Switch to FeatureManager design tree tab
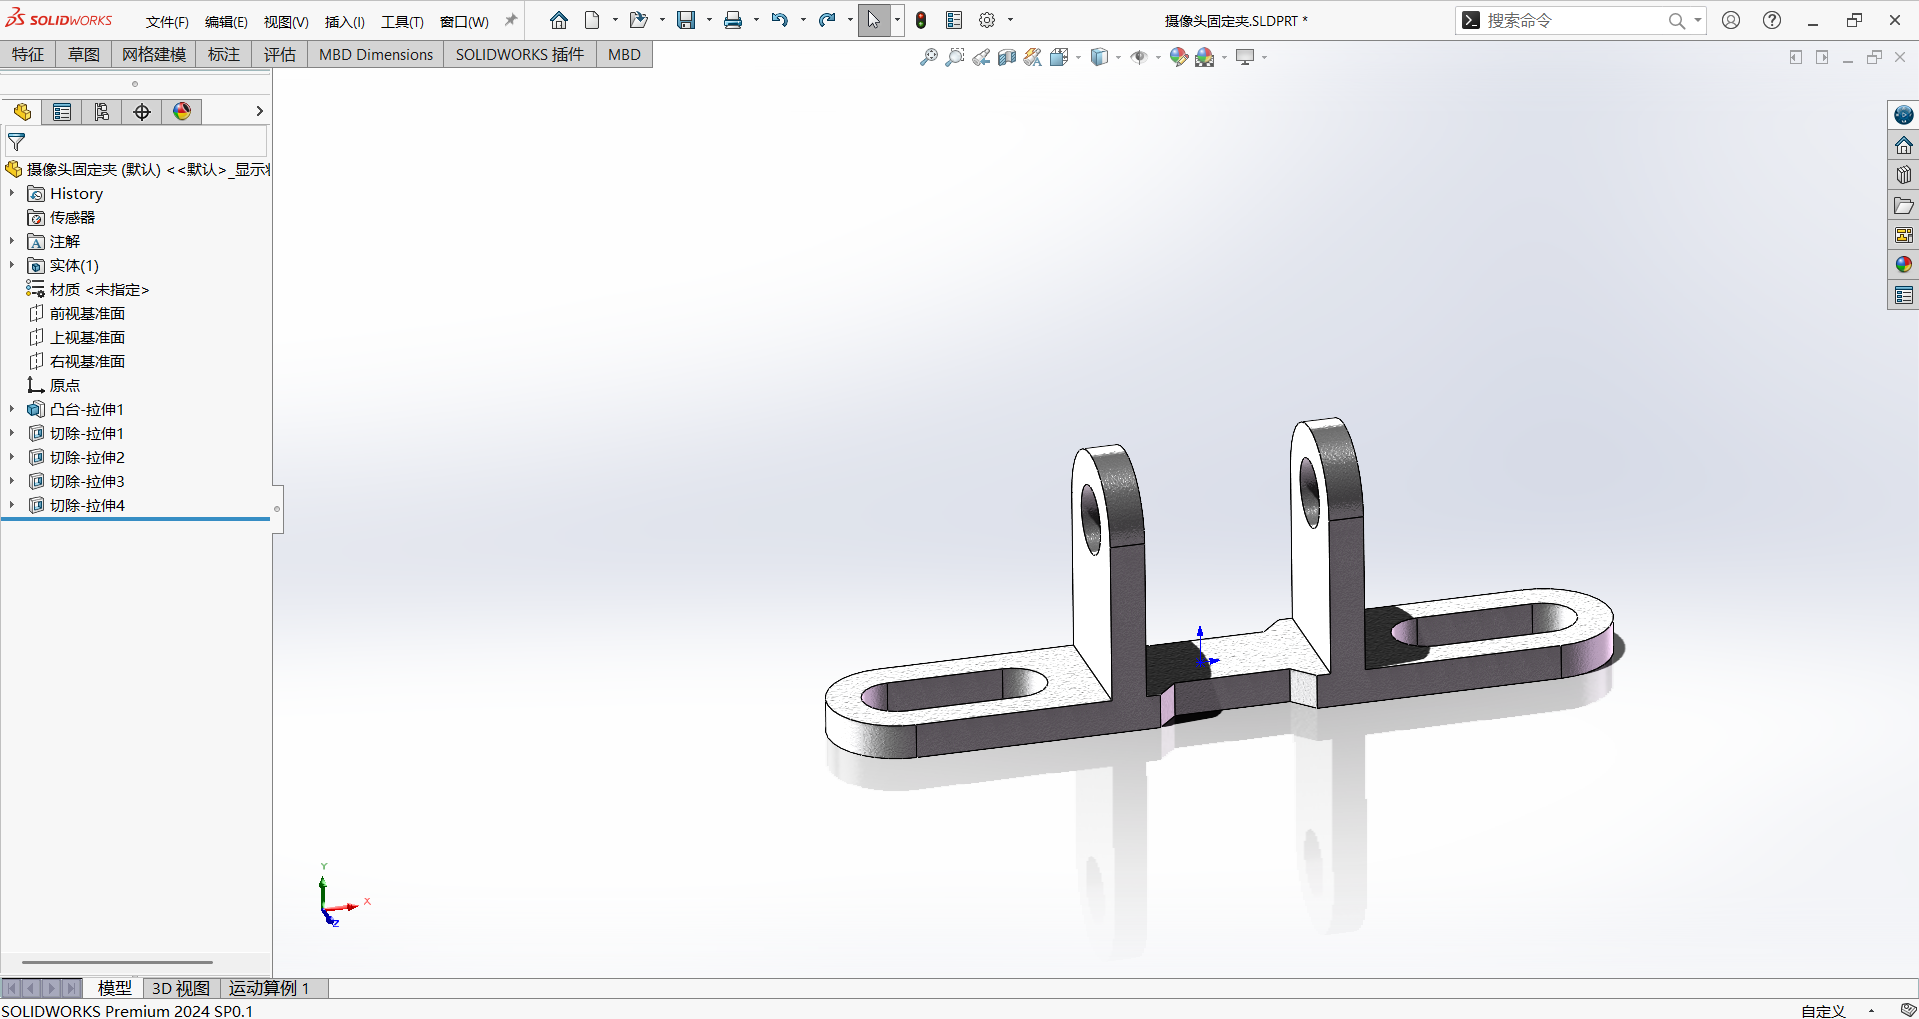Screen dimensions: 1919x1019 (x=22, y=112)
